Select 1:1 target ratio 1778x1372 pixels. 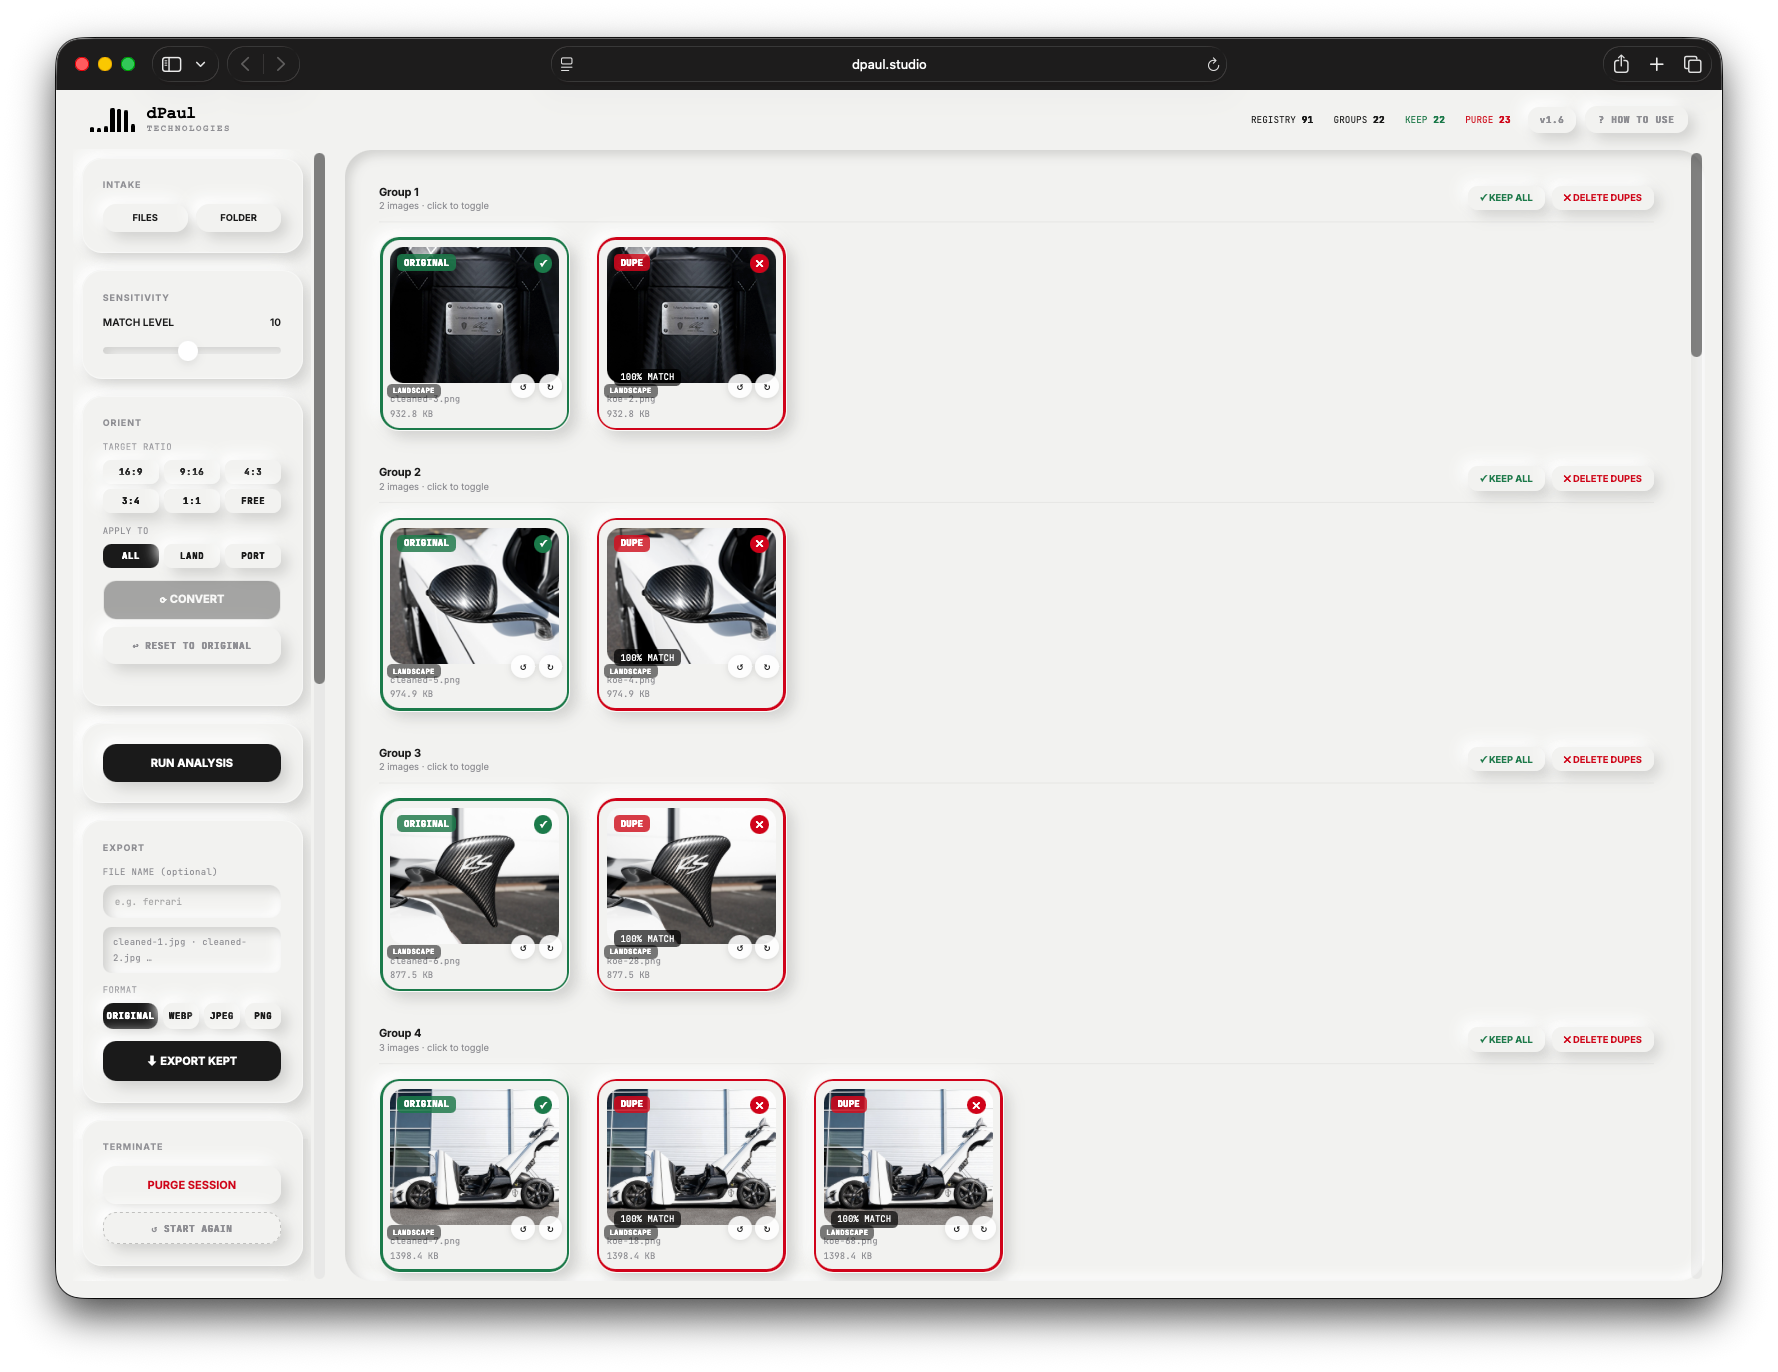click(192, 501)
